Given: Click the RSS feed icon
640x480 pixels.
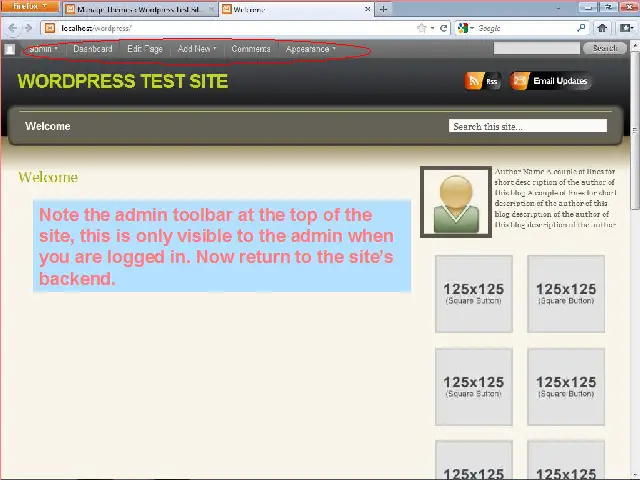Looking at the screenshot, I should [474, 81].
